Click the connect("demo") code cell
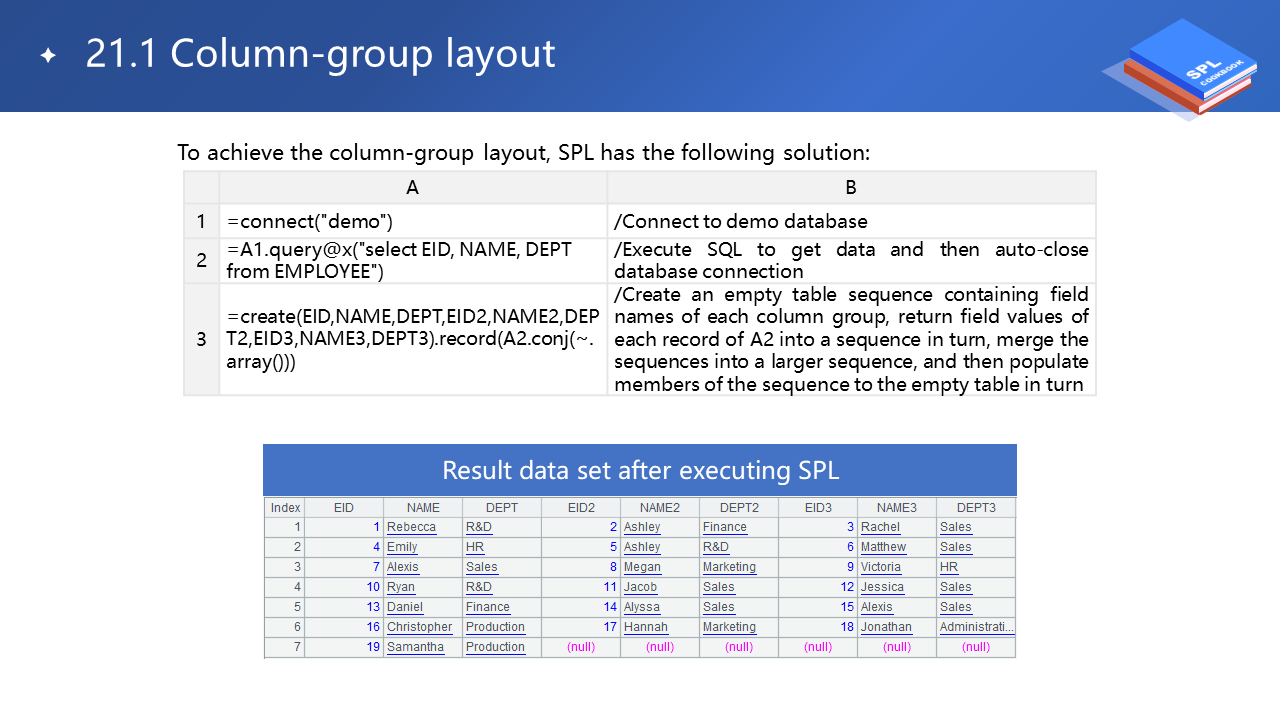 click(412, 221)
